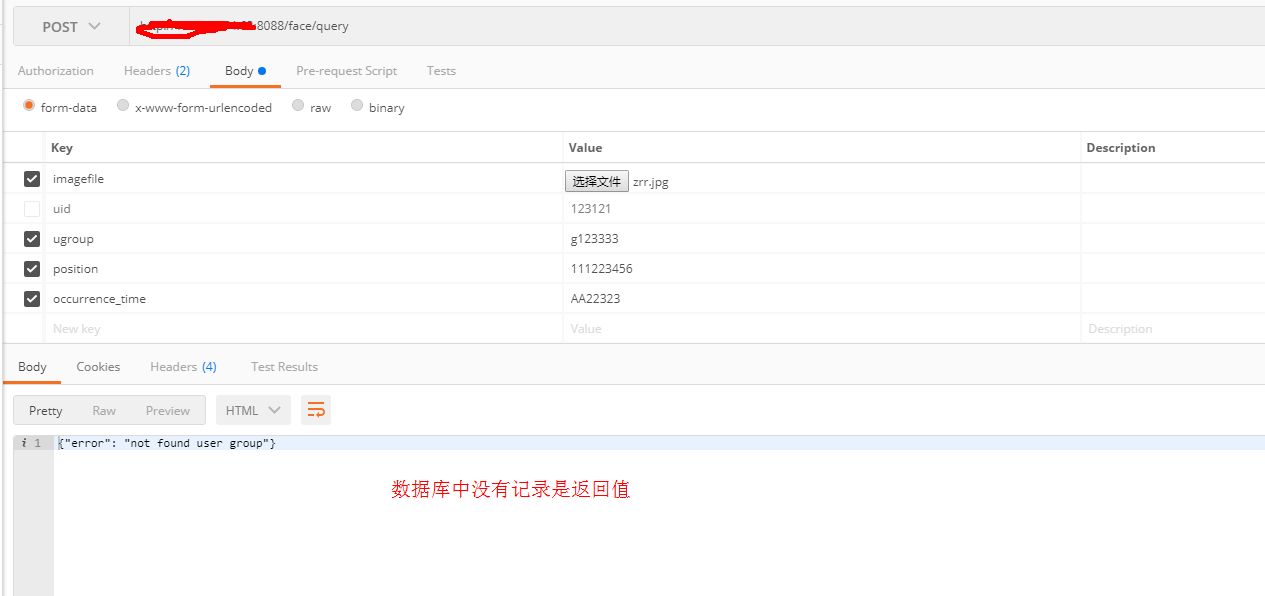
Task: Choose the binary body type radio
Action: click(357, 106)
